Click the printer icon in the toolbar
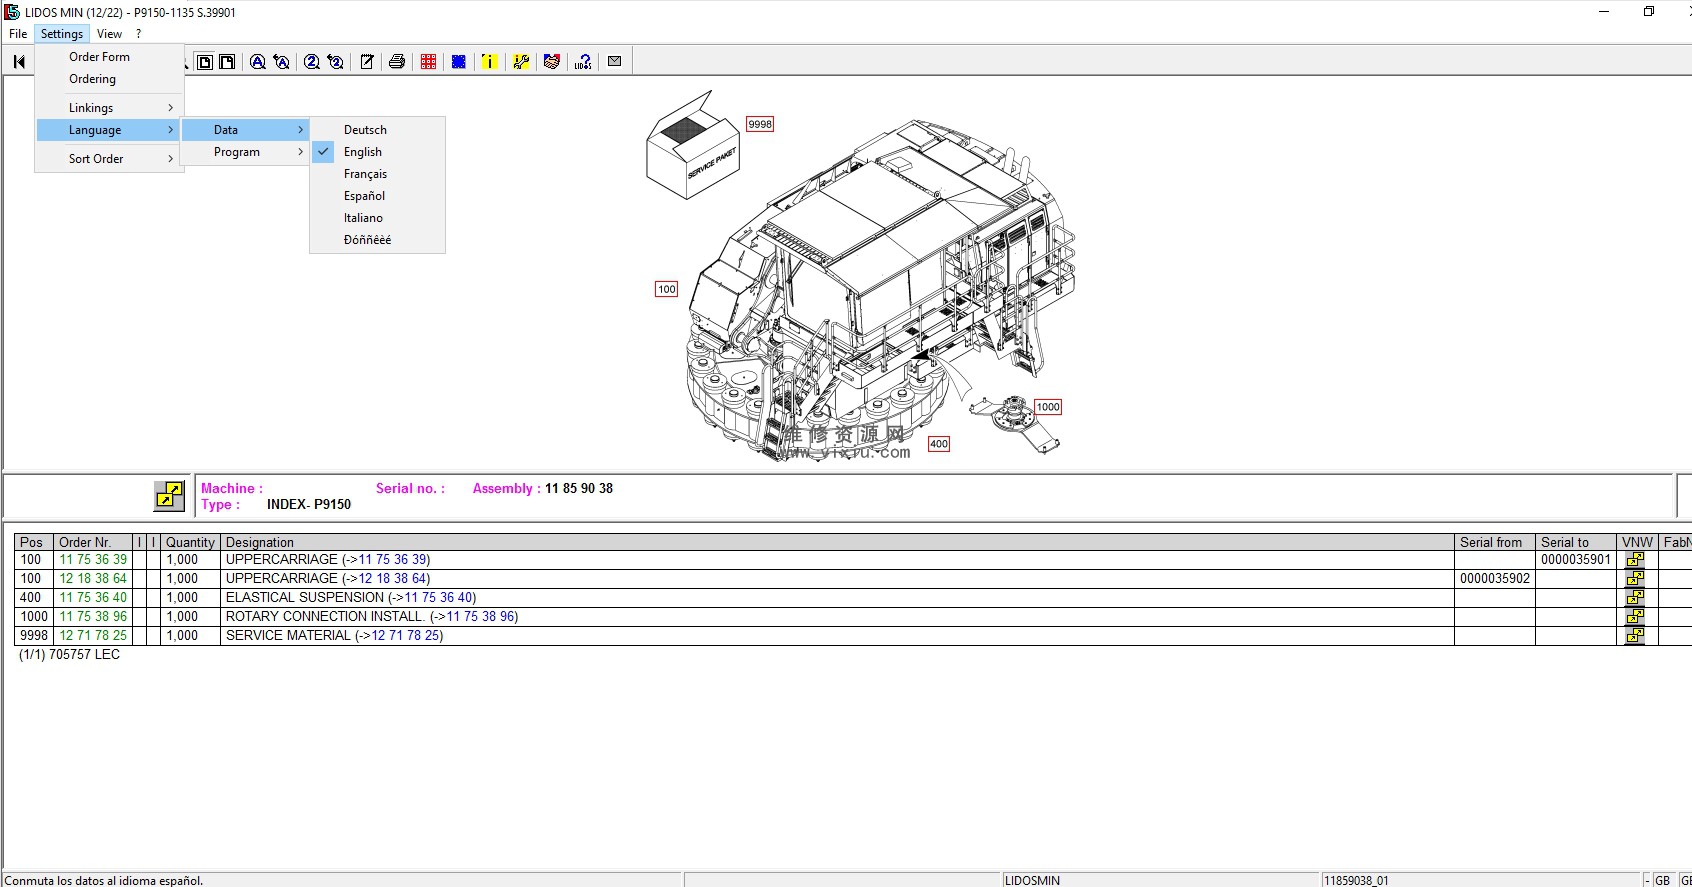The width and height of the screenshot is (1692, 887). tap(397, 62)
